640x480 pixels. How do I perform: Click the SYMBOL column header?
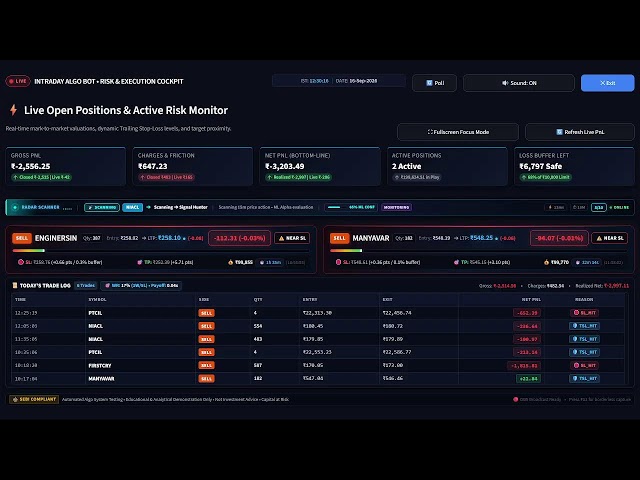[x=97, y=300]
